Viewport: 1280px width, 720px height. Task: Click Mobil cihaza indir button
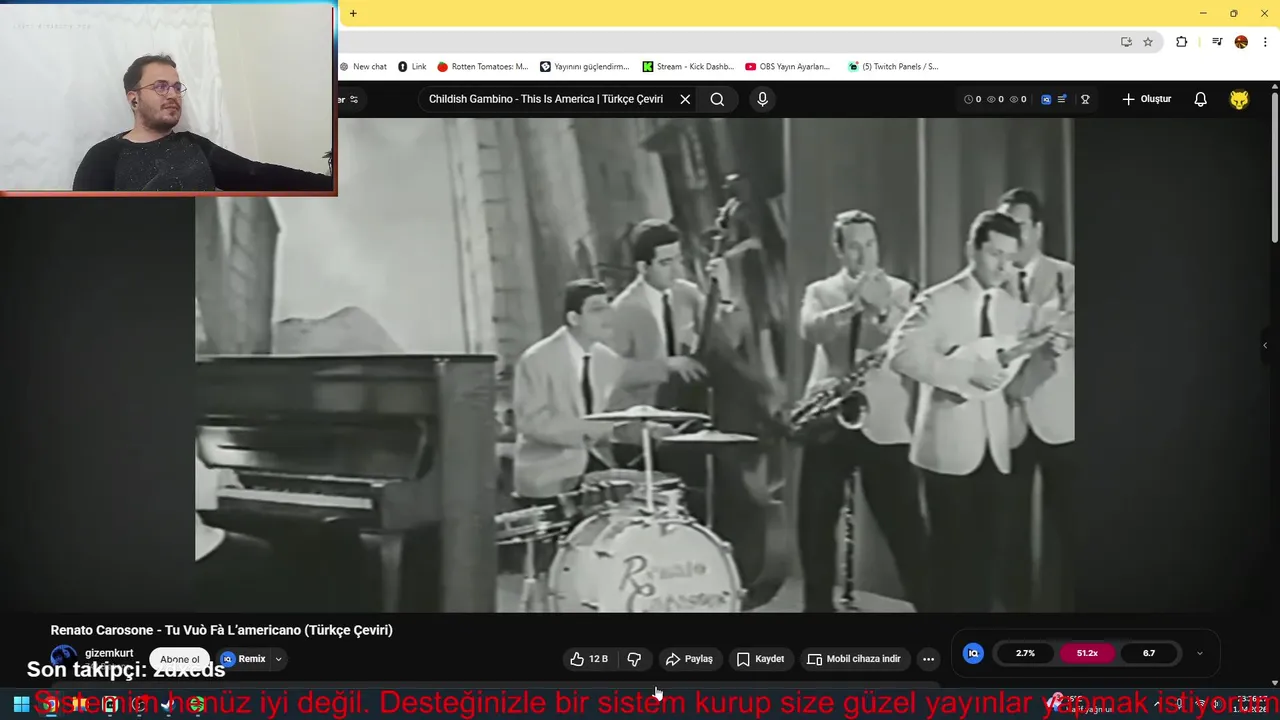tap(854, 659)
